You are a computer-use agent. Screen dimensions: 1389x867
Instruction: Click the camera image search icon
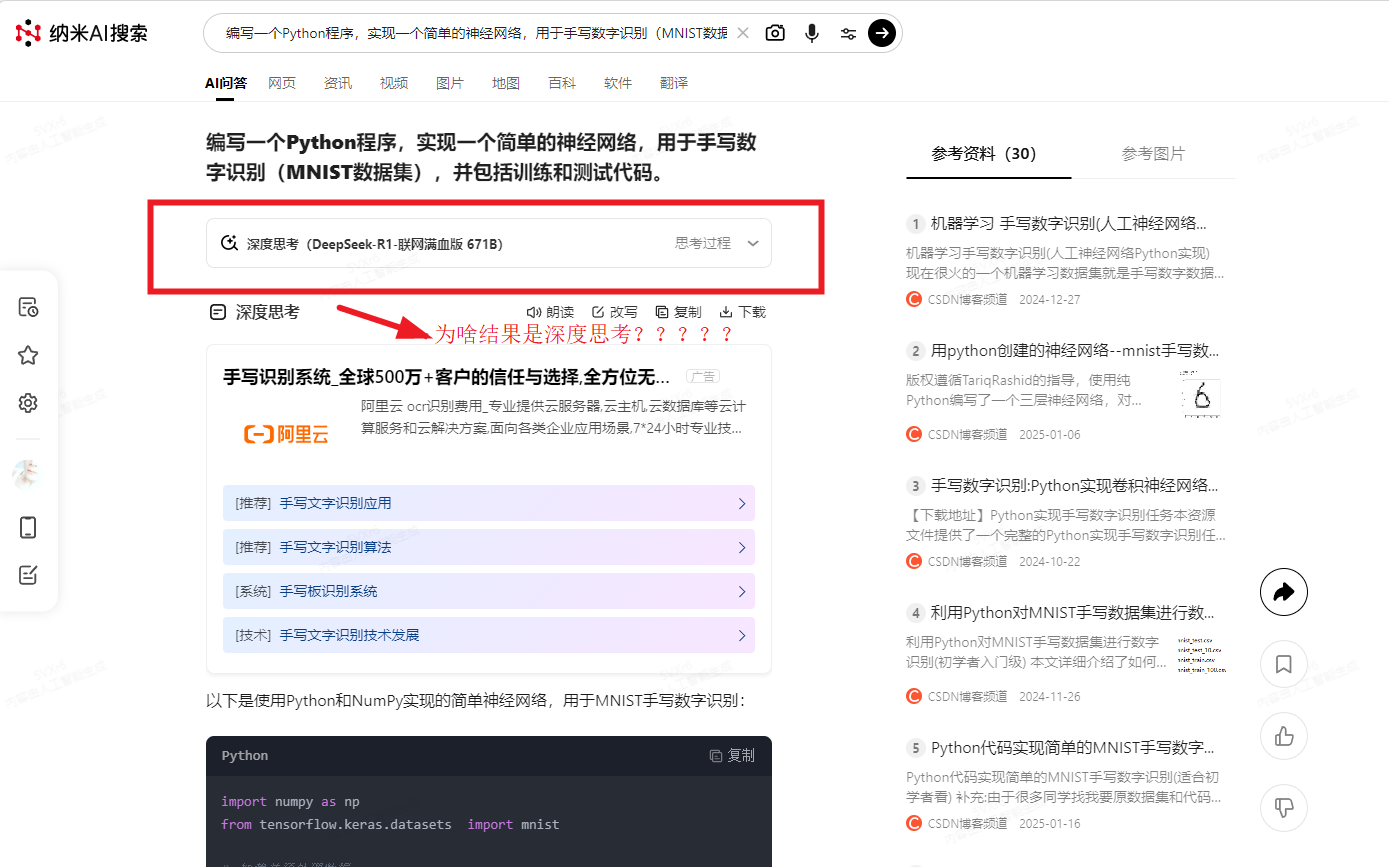tap(775, 33)
